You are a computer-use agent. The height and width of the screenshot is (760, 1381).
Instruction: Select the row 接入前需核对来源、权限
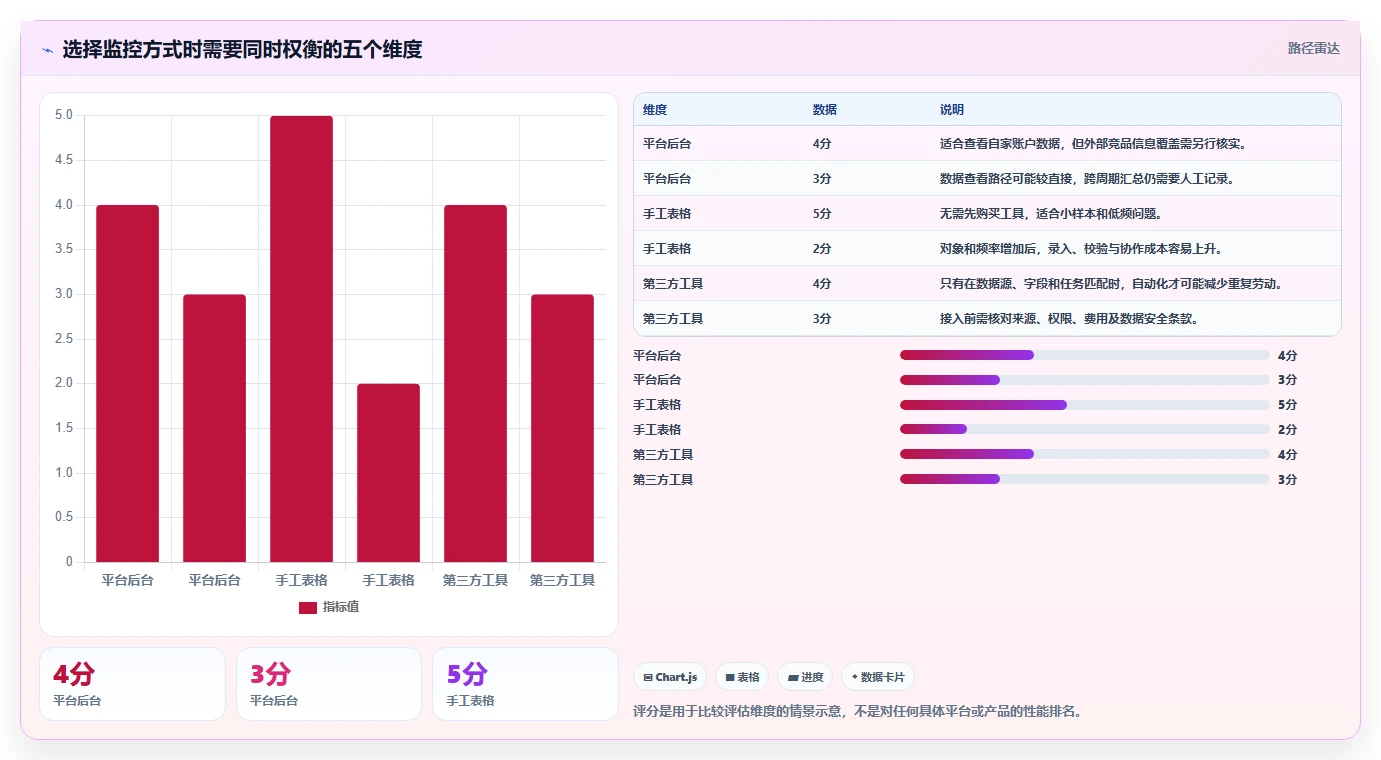tap(987, 319)
